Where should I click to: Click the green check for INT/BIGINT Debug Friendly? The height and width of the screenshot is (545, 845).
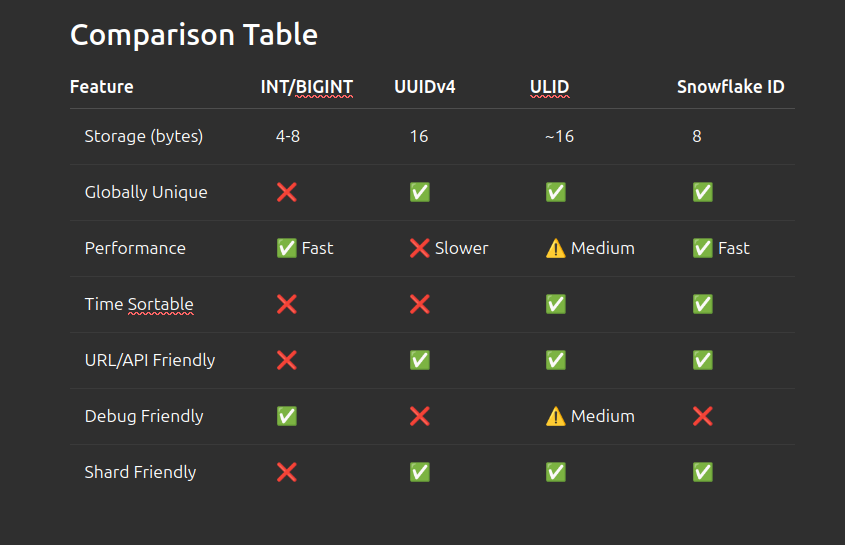[286, 416]
